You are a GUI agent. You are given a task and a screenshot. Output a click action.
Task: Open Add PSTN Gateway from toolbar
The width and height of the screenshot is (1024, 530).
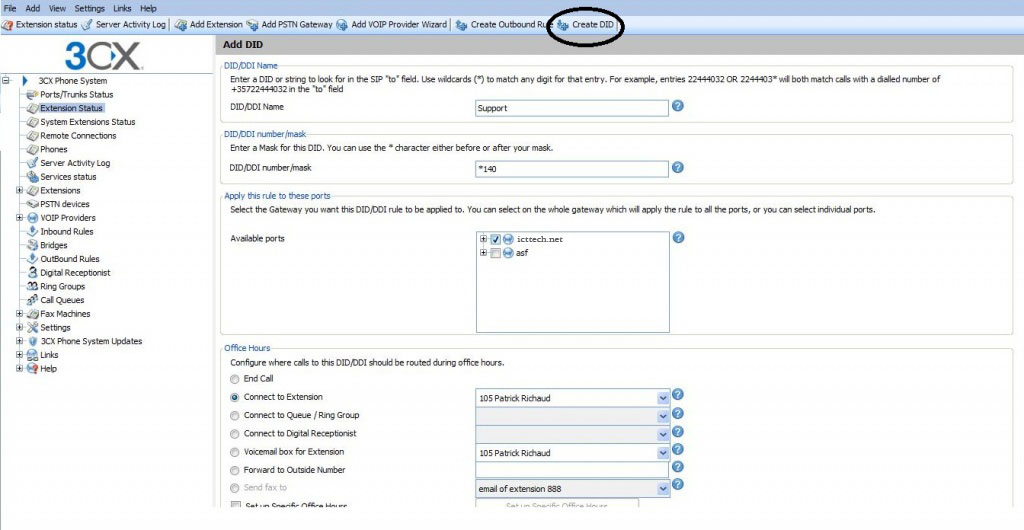(x=289, y=24)
